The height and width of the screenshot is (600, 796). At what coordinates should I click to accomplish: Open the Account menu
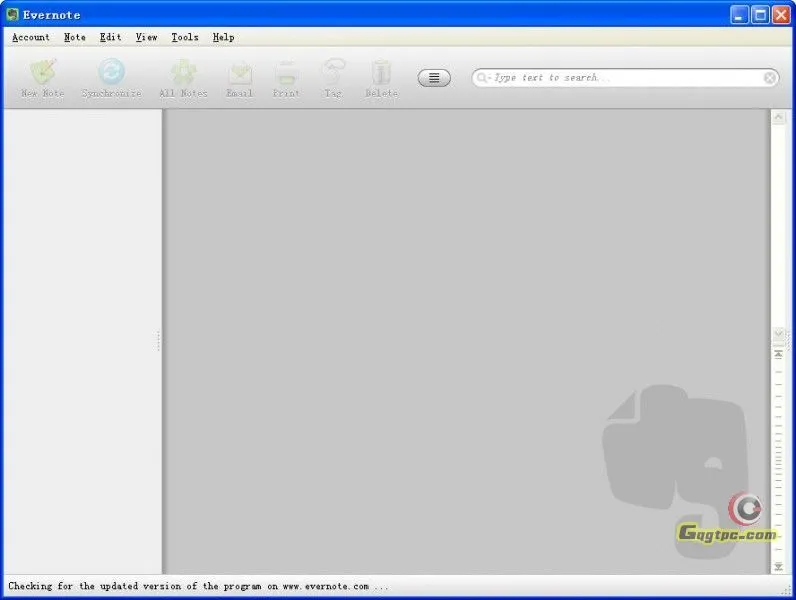[x=31, y=37]
